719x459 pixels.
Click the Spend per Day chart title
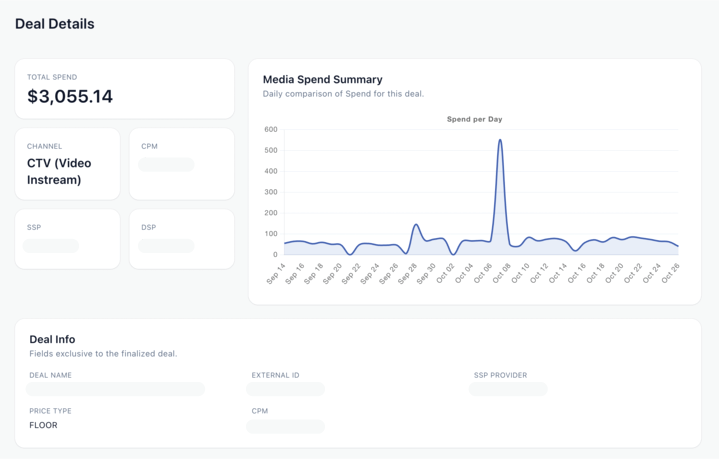pyautogui.click(x=474, y=119)
